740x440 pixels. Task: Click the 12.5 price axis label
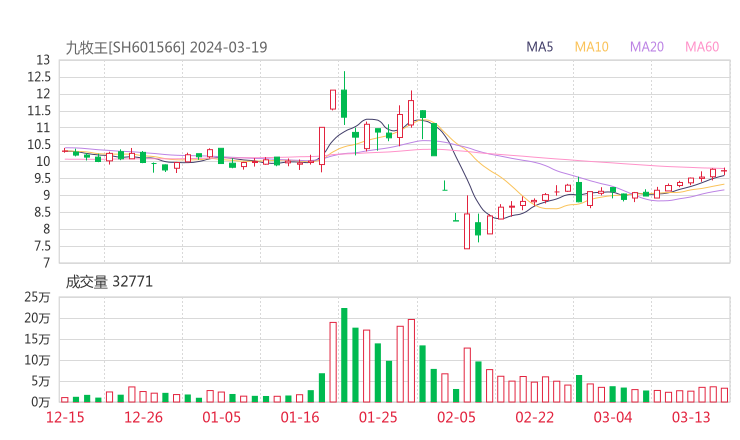(39, 77)
